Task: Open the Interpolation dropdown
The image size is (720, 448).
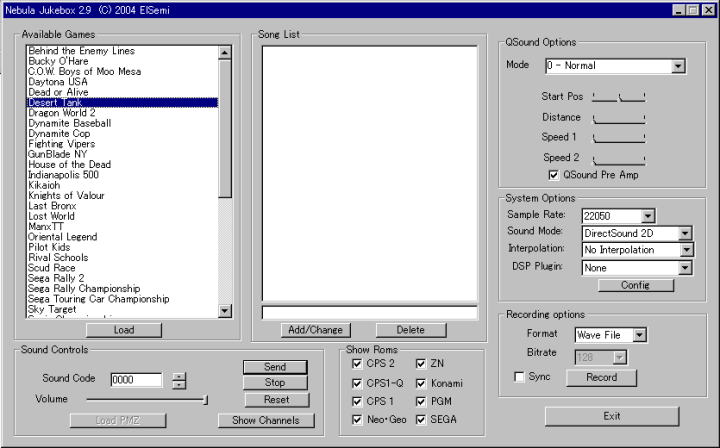Action: coord(685,250)
